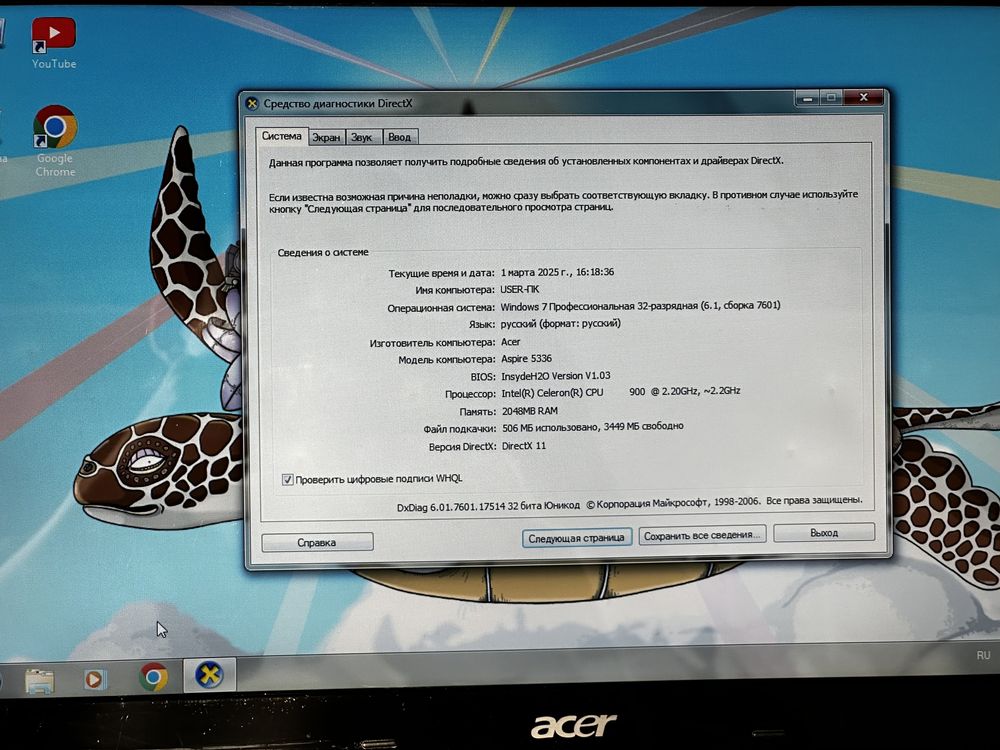Switch to the Ввод tab
Image resolution: width=1000 pixels, height=750 pixels.
click(399, 137)
